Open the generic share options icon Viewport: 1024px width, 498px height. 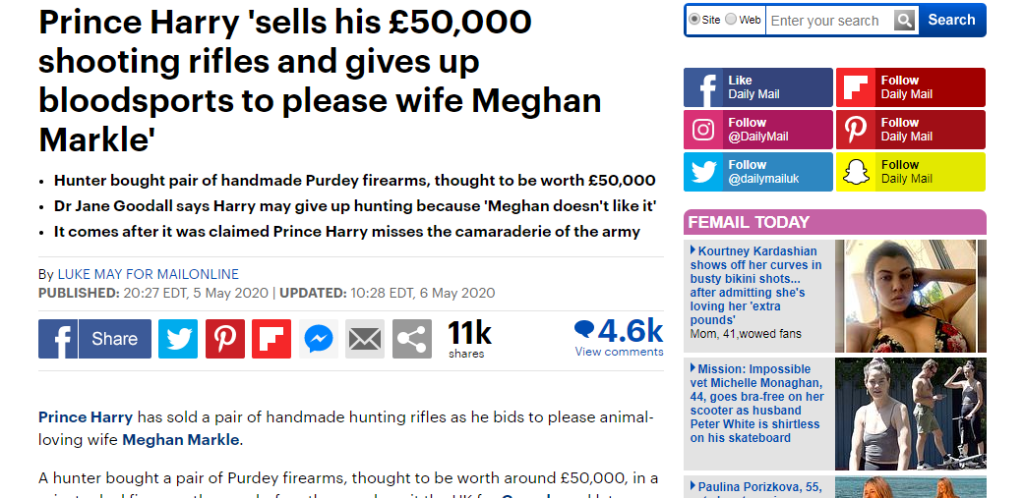[412, 339]
